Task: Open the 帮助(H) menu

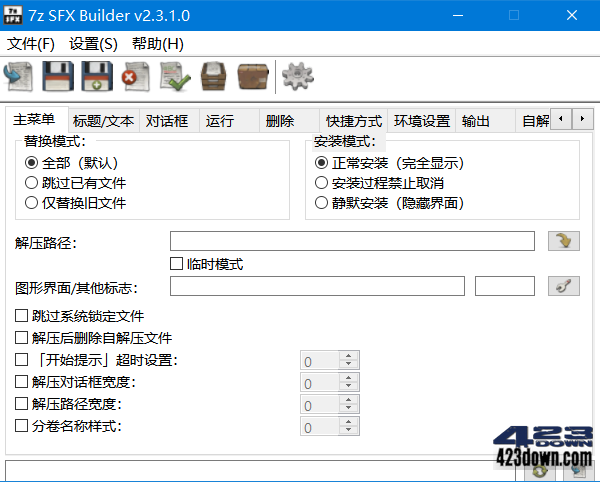Action: [x=157, y=44]
